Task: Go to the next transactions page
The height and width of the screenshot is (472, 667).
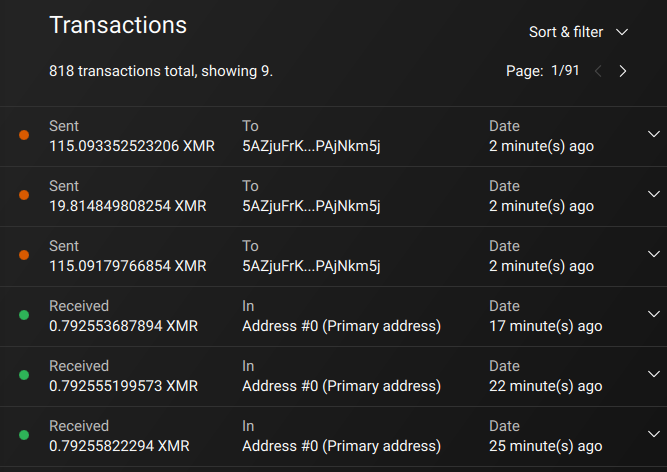Action: click(x=623, y=71)
